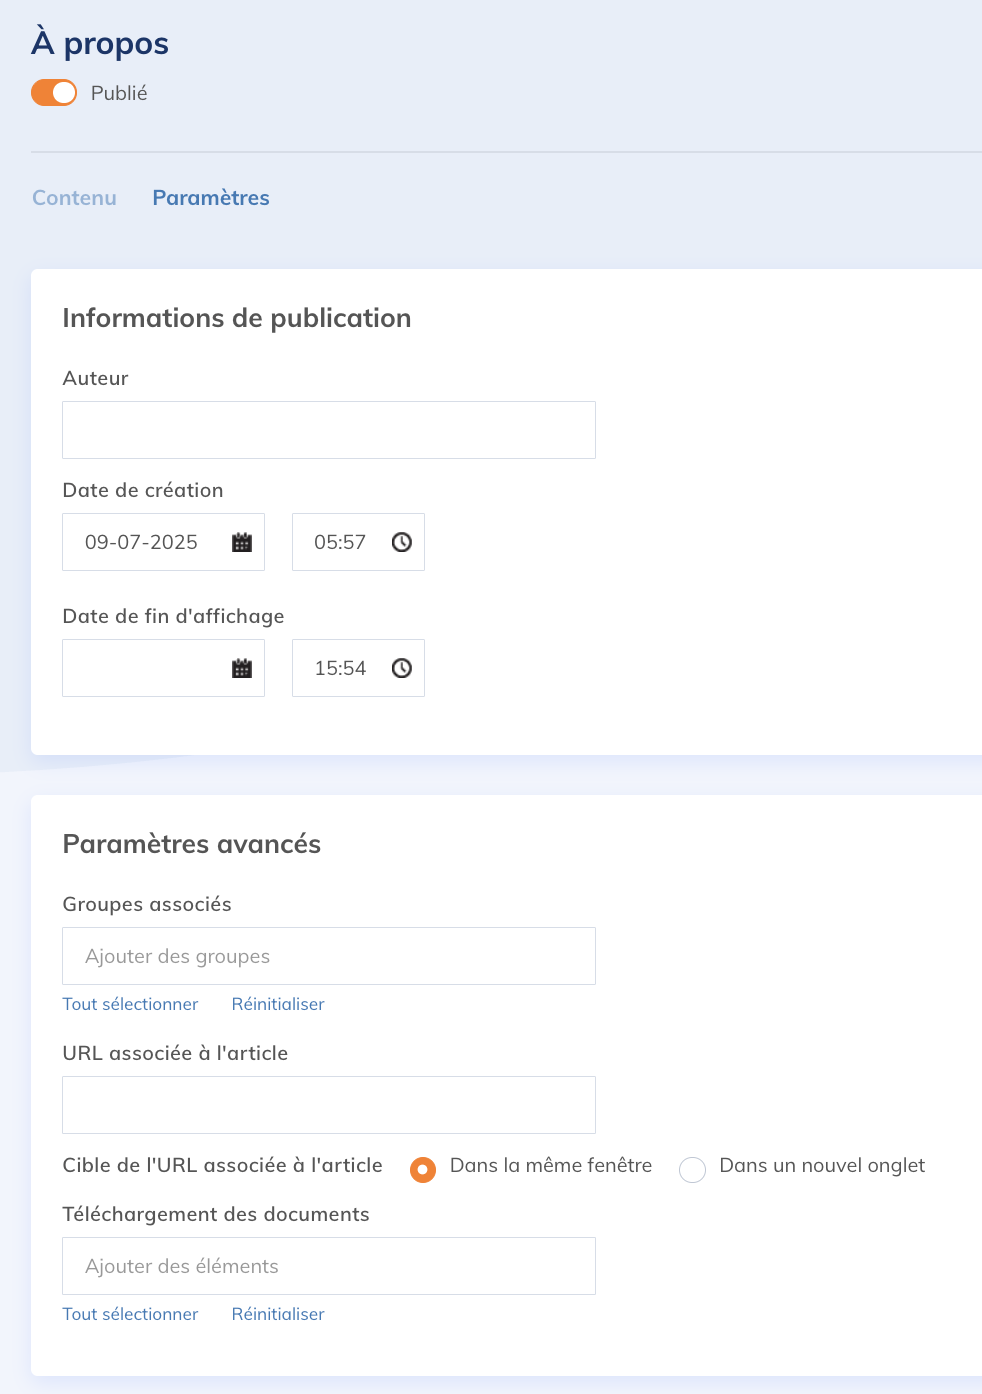Switch to the Paramètres tab
Screen dimensions: 982x1394
[x=211, y=198]
